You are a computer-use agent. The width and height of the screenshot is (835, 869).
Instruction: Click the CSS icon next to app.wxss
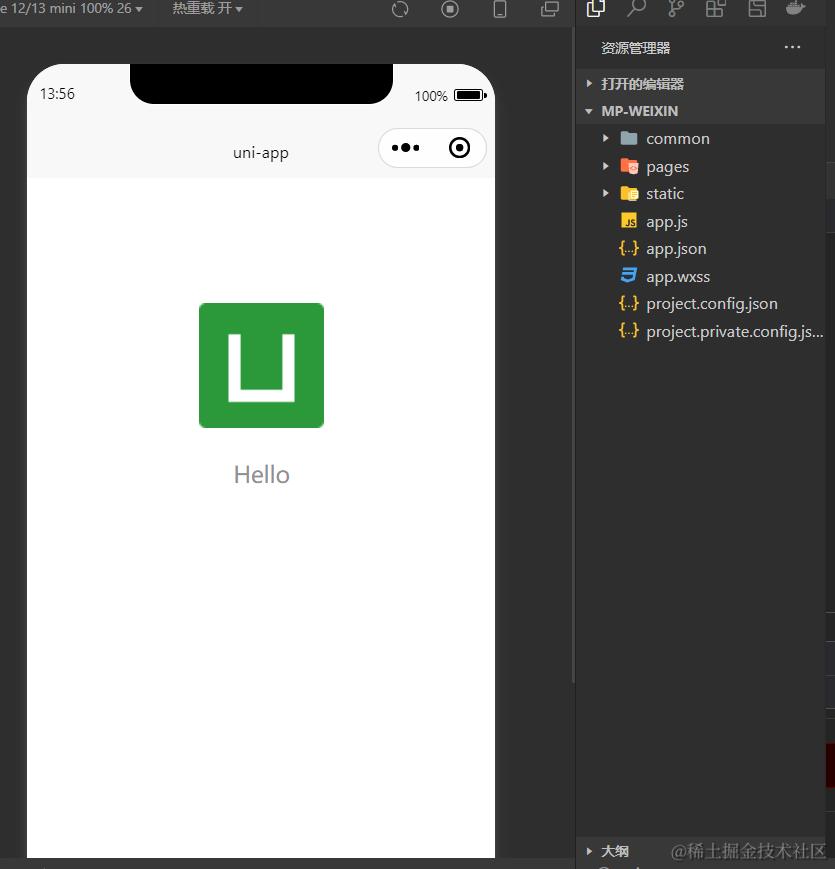[x=629, y=275]
